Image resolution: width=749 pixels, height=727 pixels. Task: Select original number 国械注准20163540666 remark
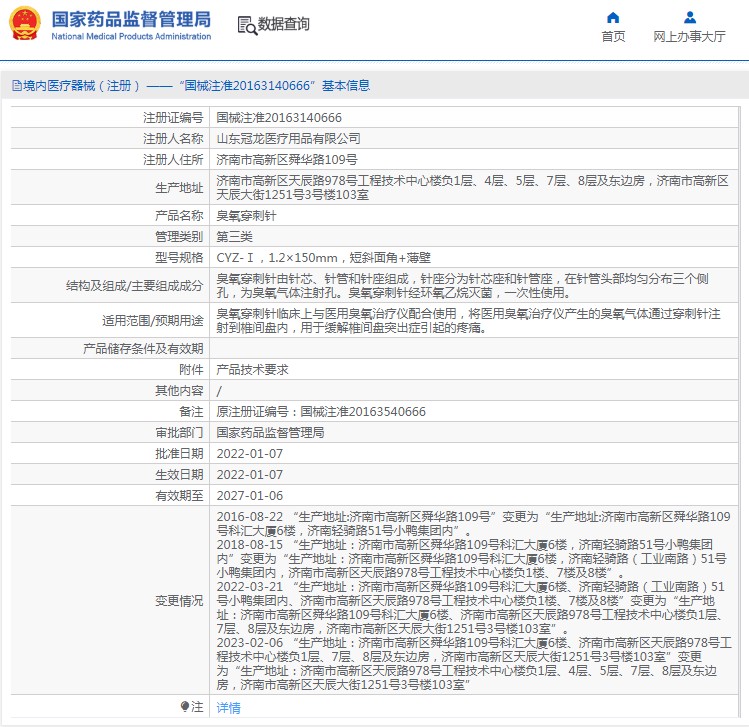[x=321, y=412]
